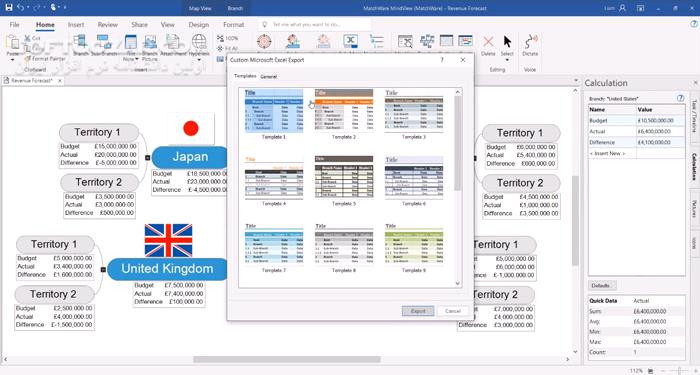
Task: Select the Japan branch
Action: coord(190,157)
